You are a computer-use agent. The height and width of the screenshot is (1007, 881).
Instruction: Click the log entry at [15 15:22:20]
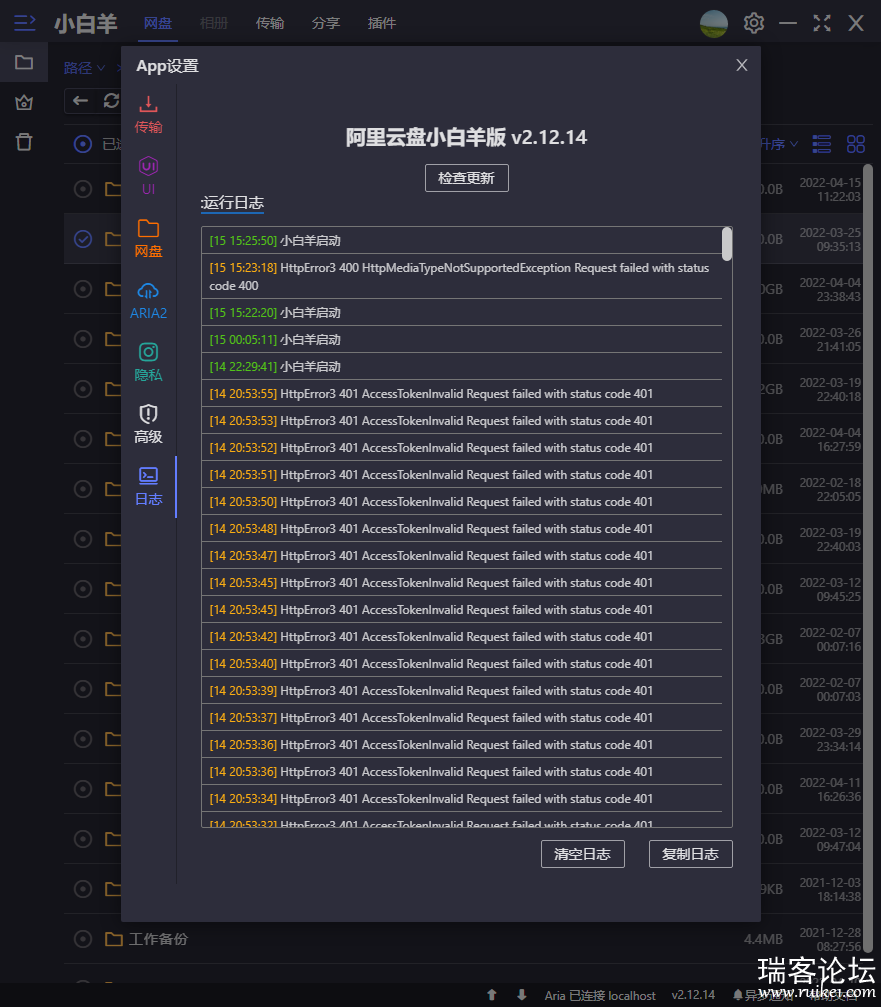point(462,313)
